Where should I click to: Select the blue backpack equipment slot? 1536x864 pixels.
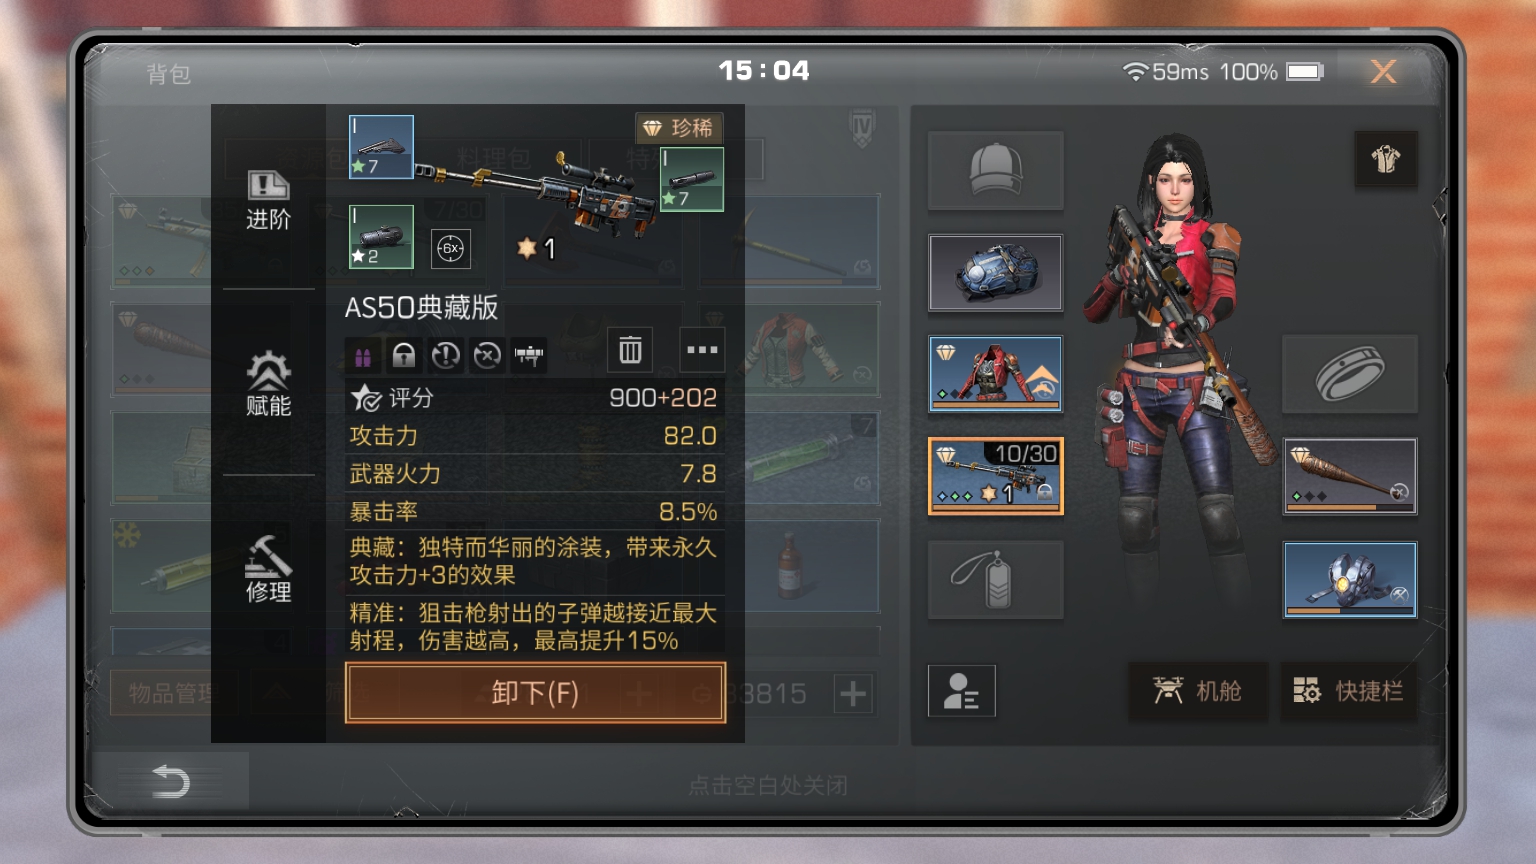click(x=995, y=273)
